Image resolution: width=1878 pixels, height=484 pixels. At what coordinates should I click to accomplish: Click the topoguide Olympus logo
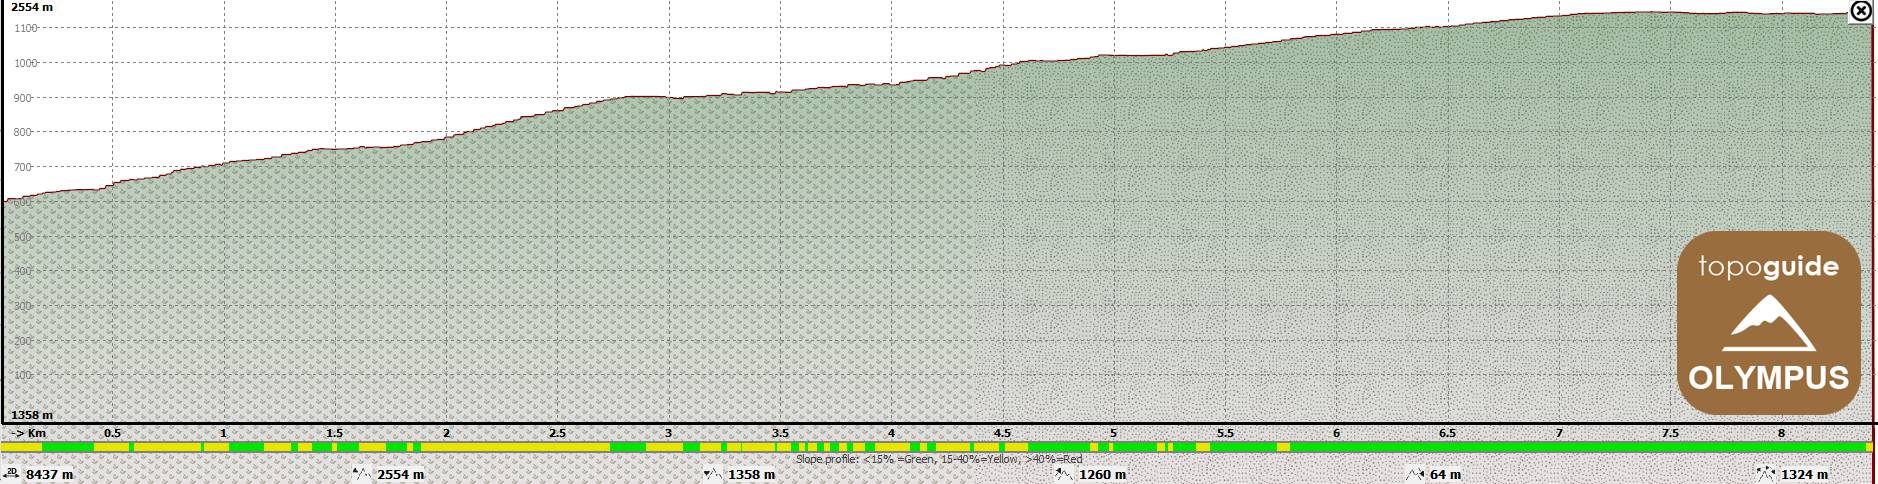(x=1768, y=323)
